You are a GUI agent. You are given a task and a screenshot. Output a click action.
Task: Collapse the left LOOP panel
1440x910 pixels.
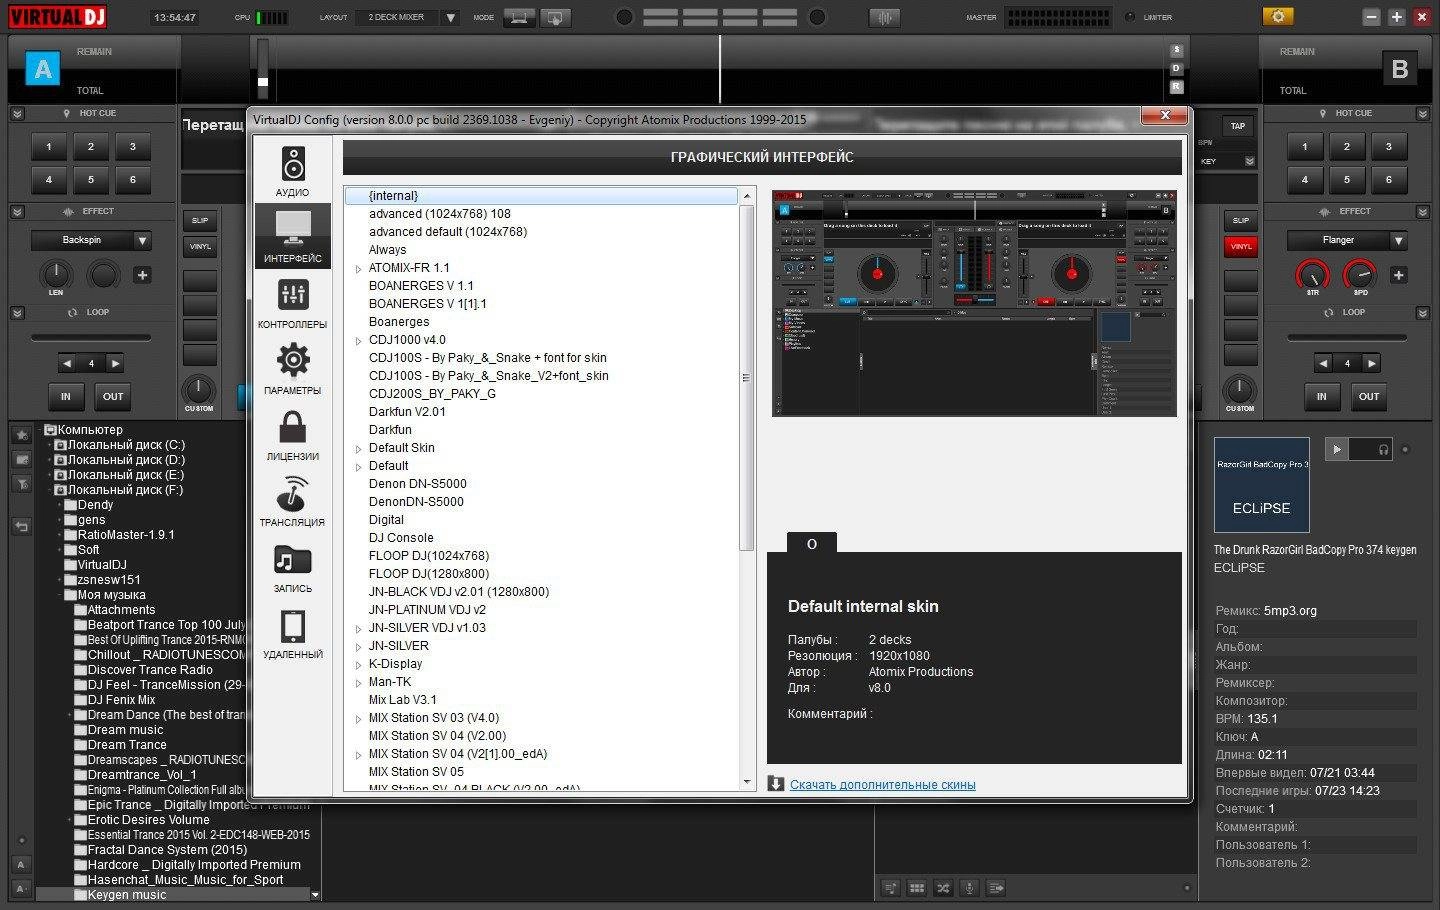17,313
